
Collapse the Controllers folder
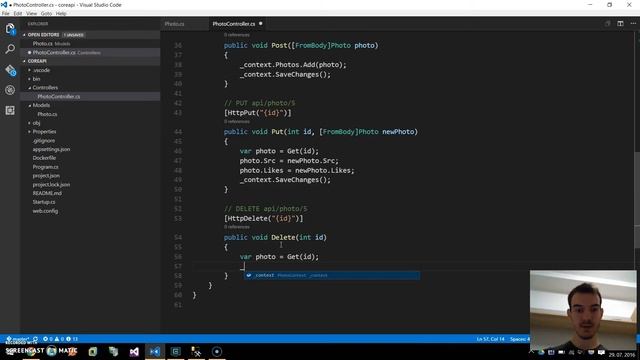click(45, 88)
